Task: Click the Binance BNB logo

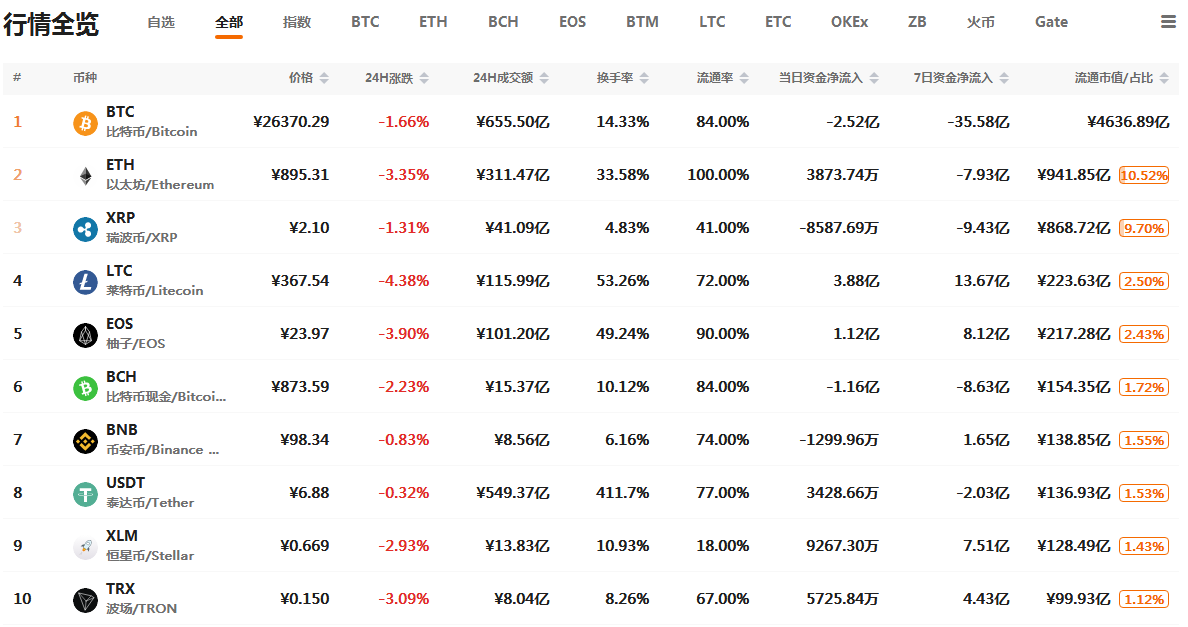Action: (x=85, y=440)
